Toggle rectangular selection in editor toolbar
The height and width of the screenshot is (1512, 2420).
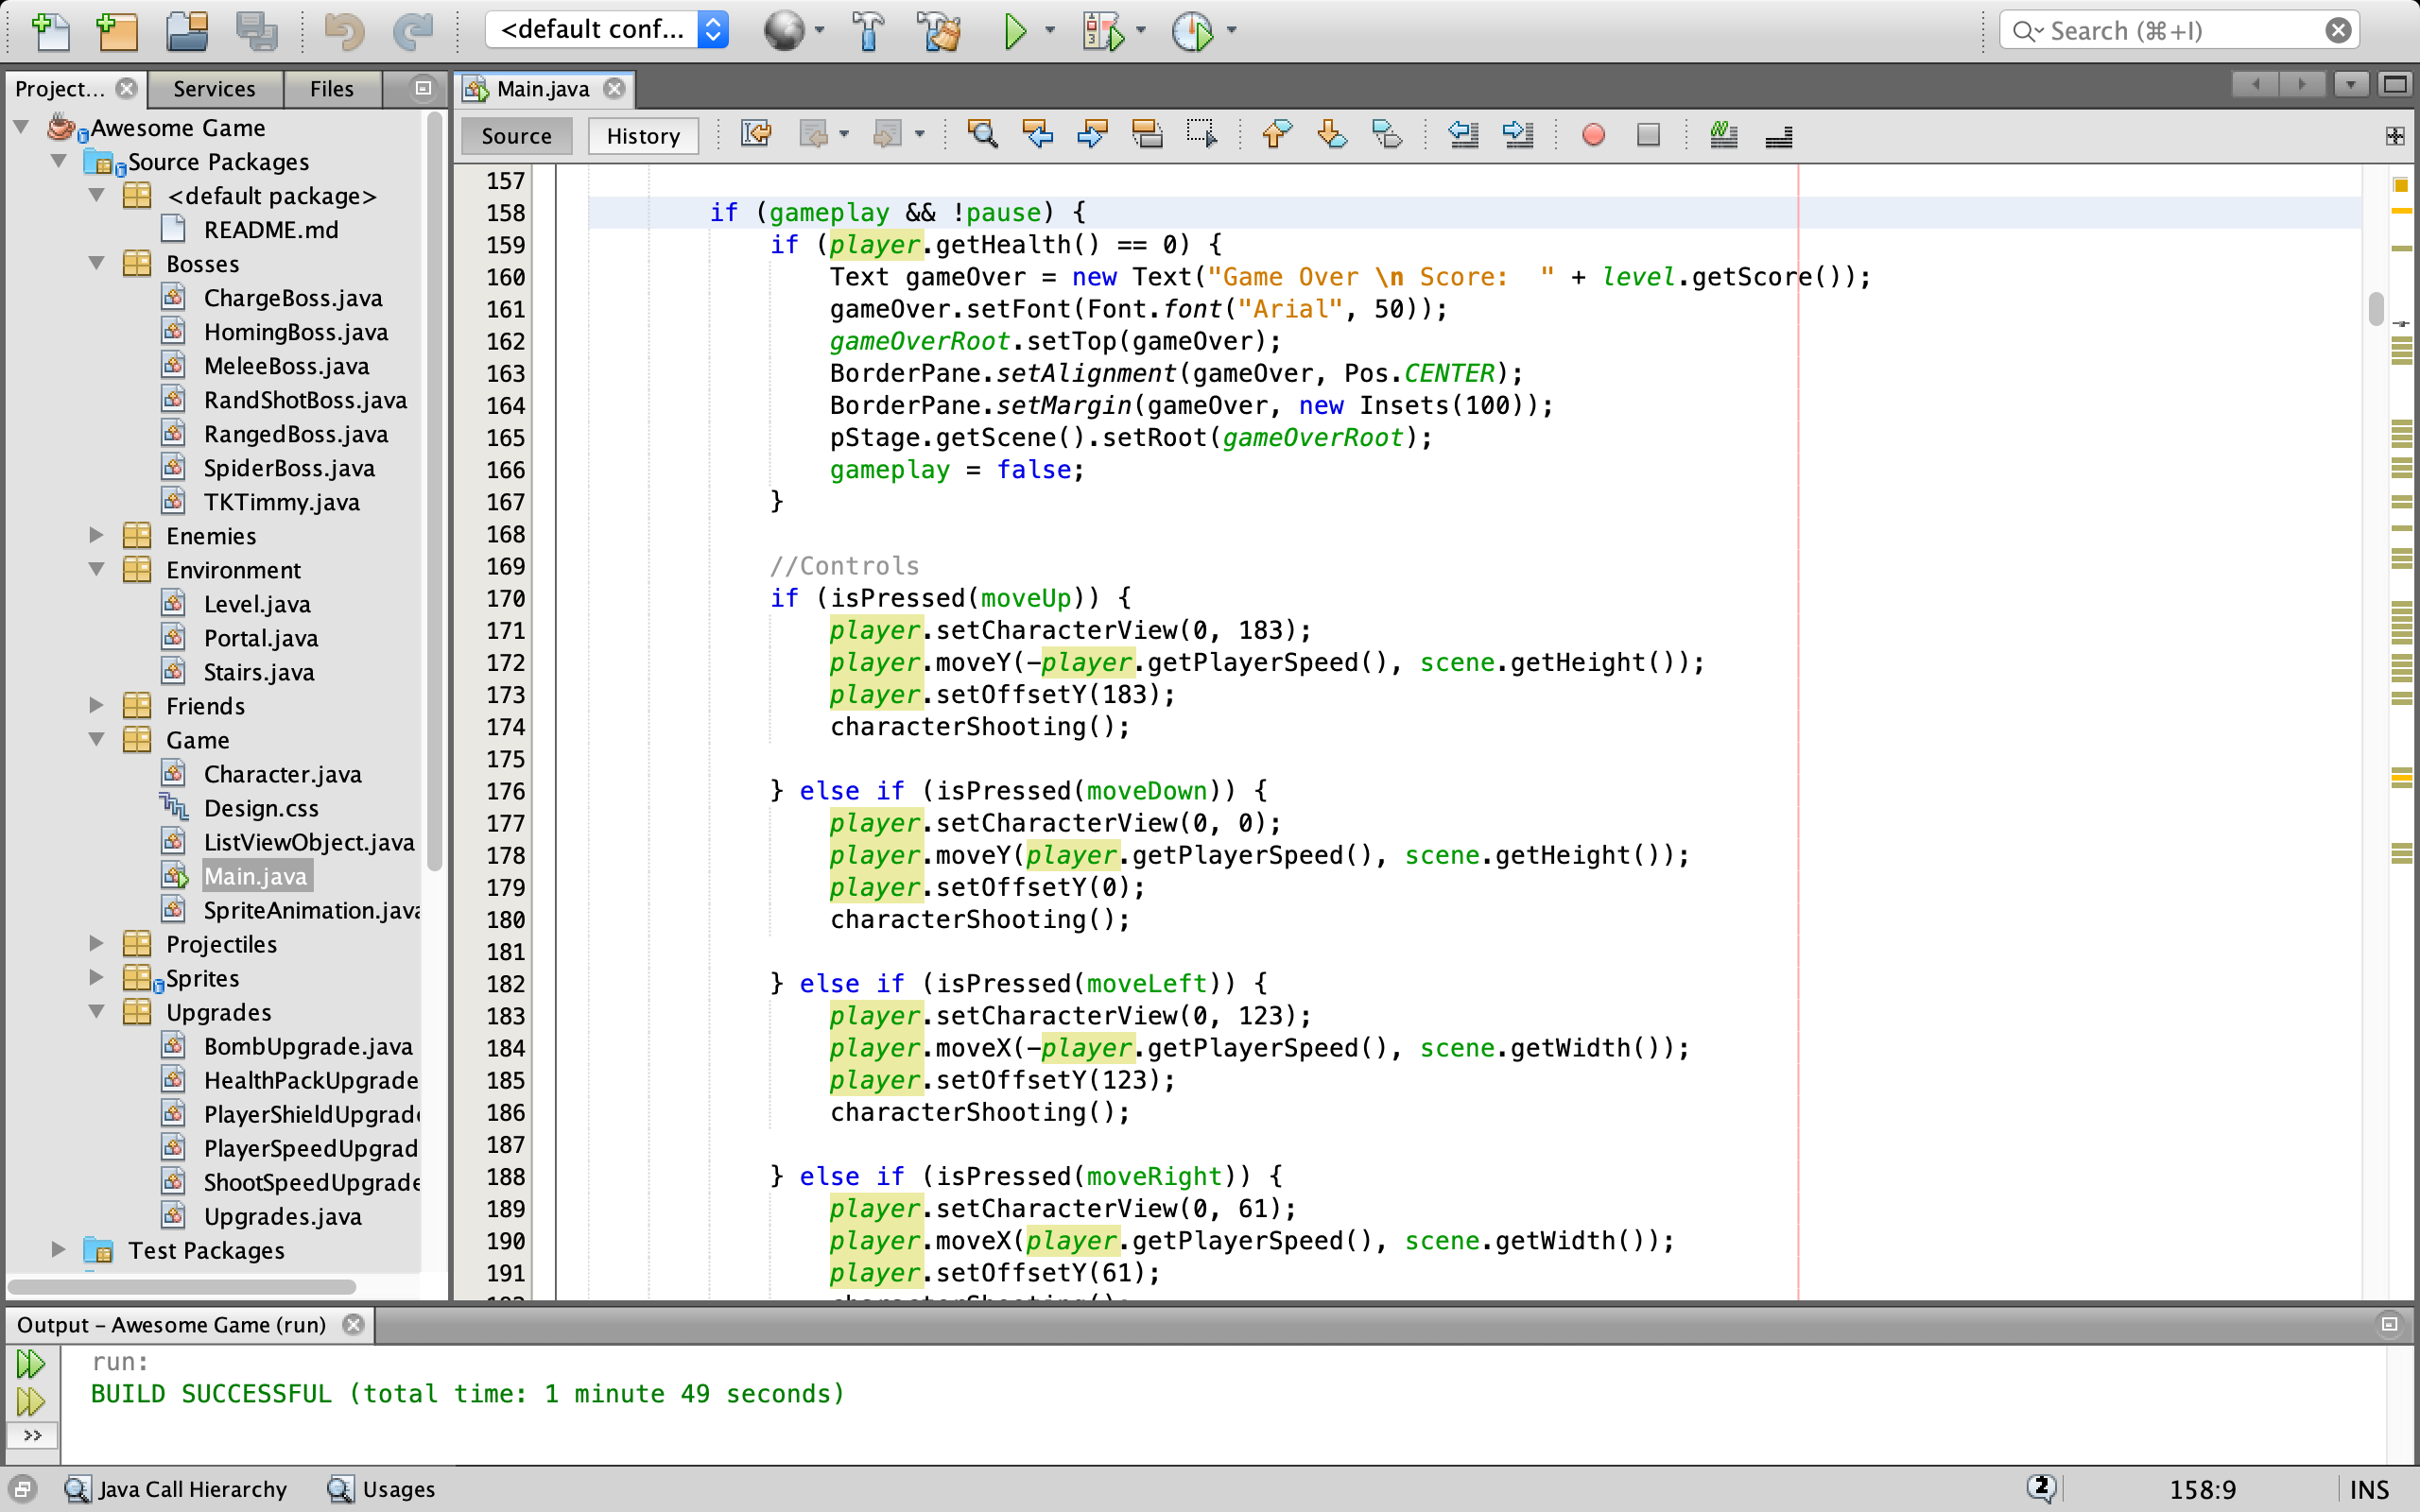click(1201, 135)
